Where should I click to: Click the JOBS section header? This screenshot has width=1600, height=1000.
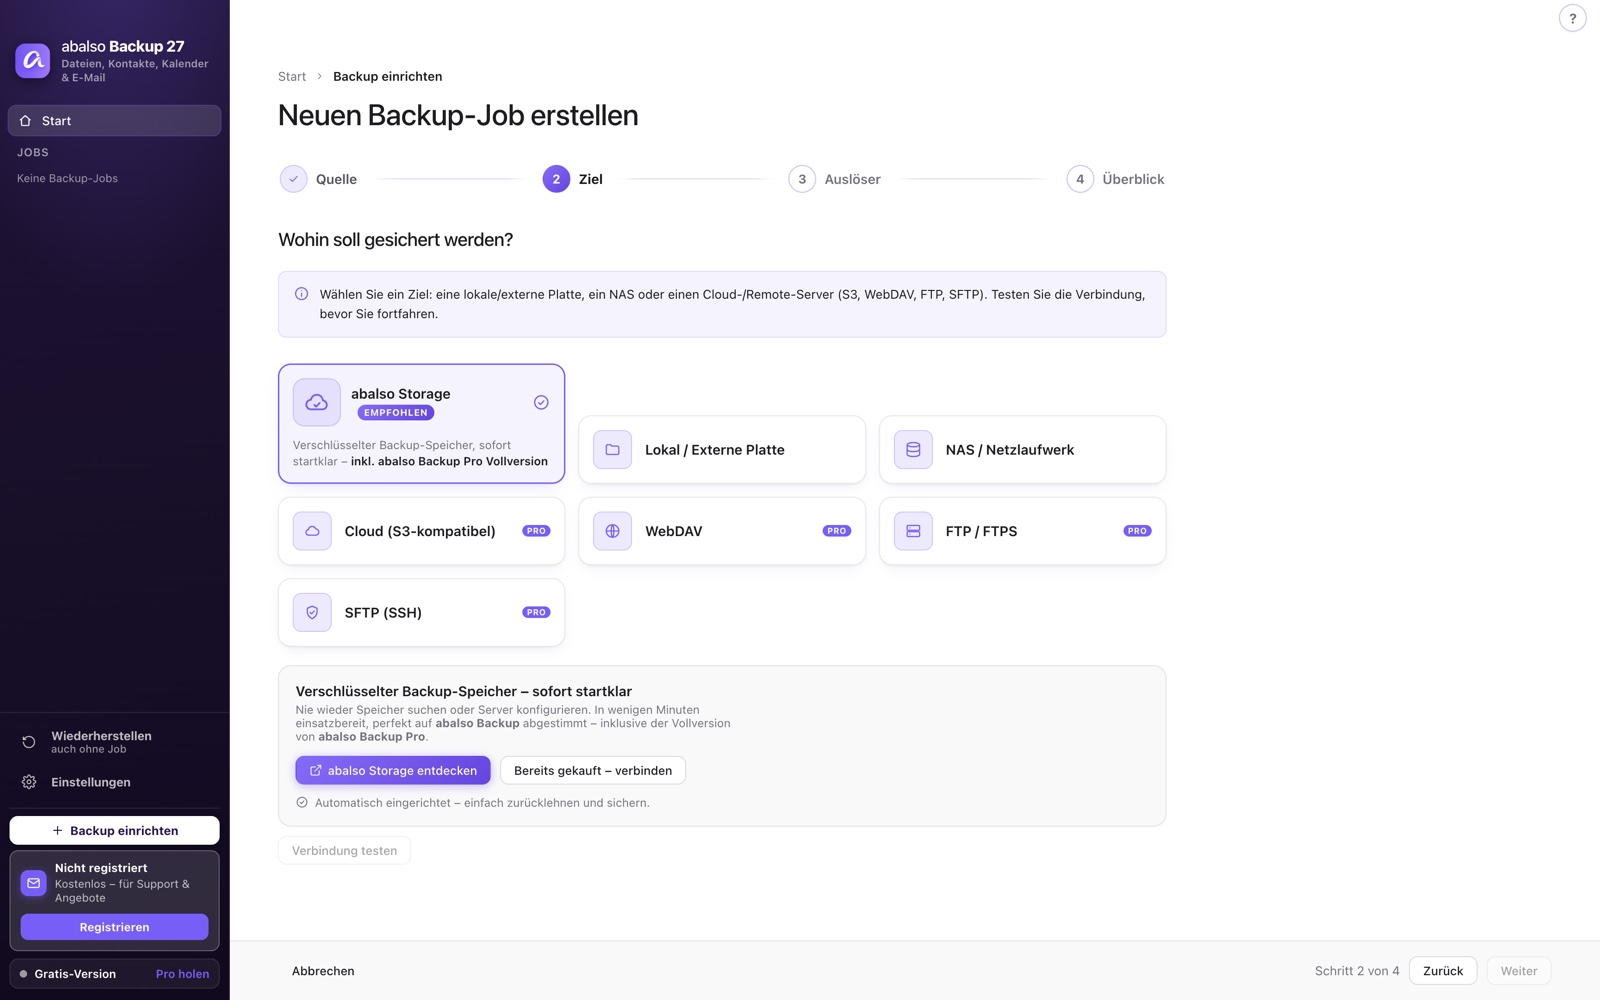tap(33, 152)
